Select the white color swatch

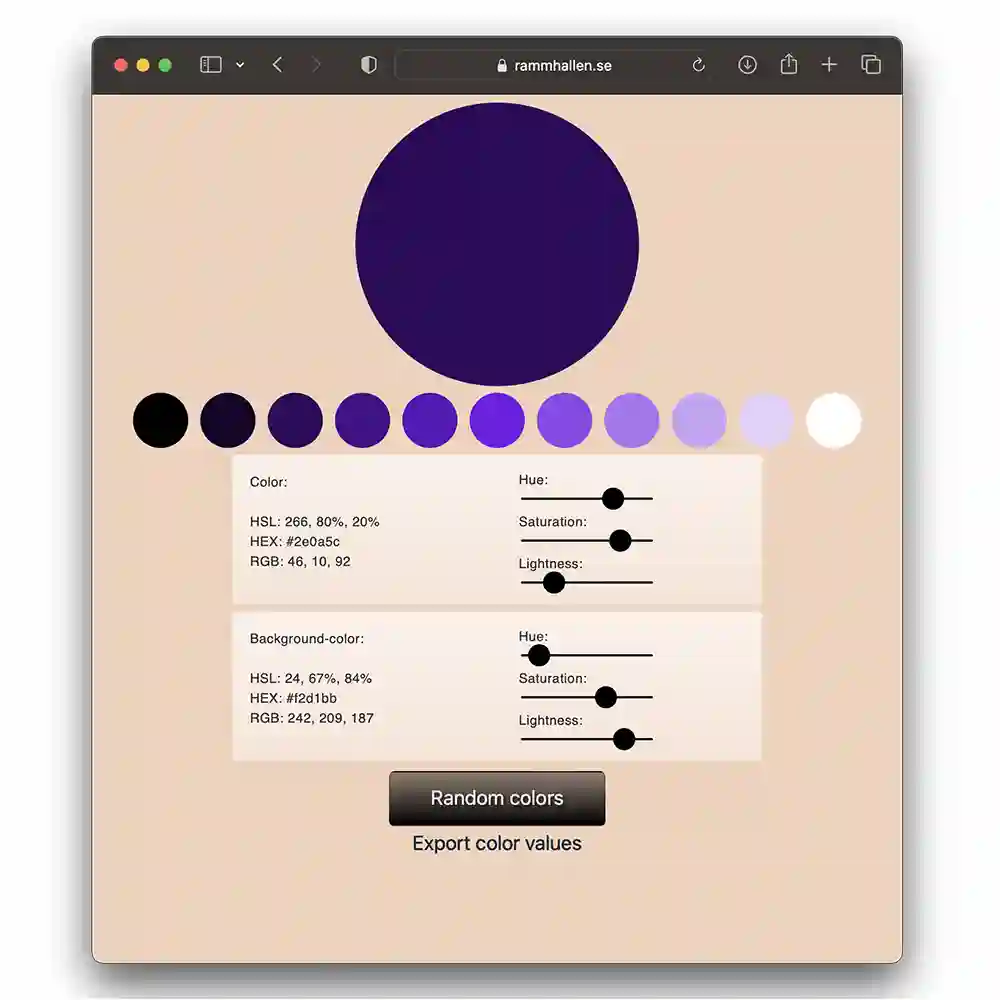point(834,420)
